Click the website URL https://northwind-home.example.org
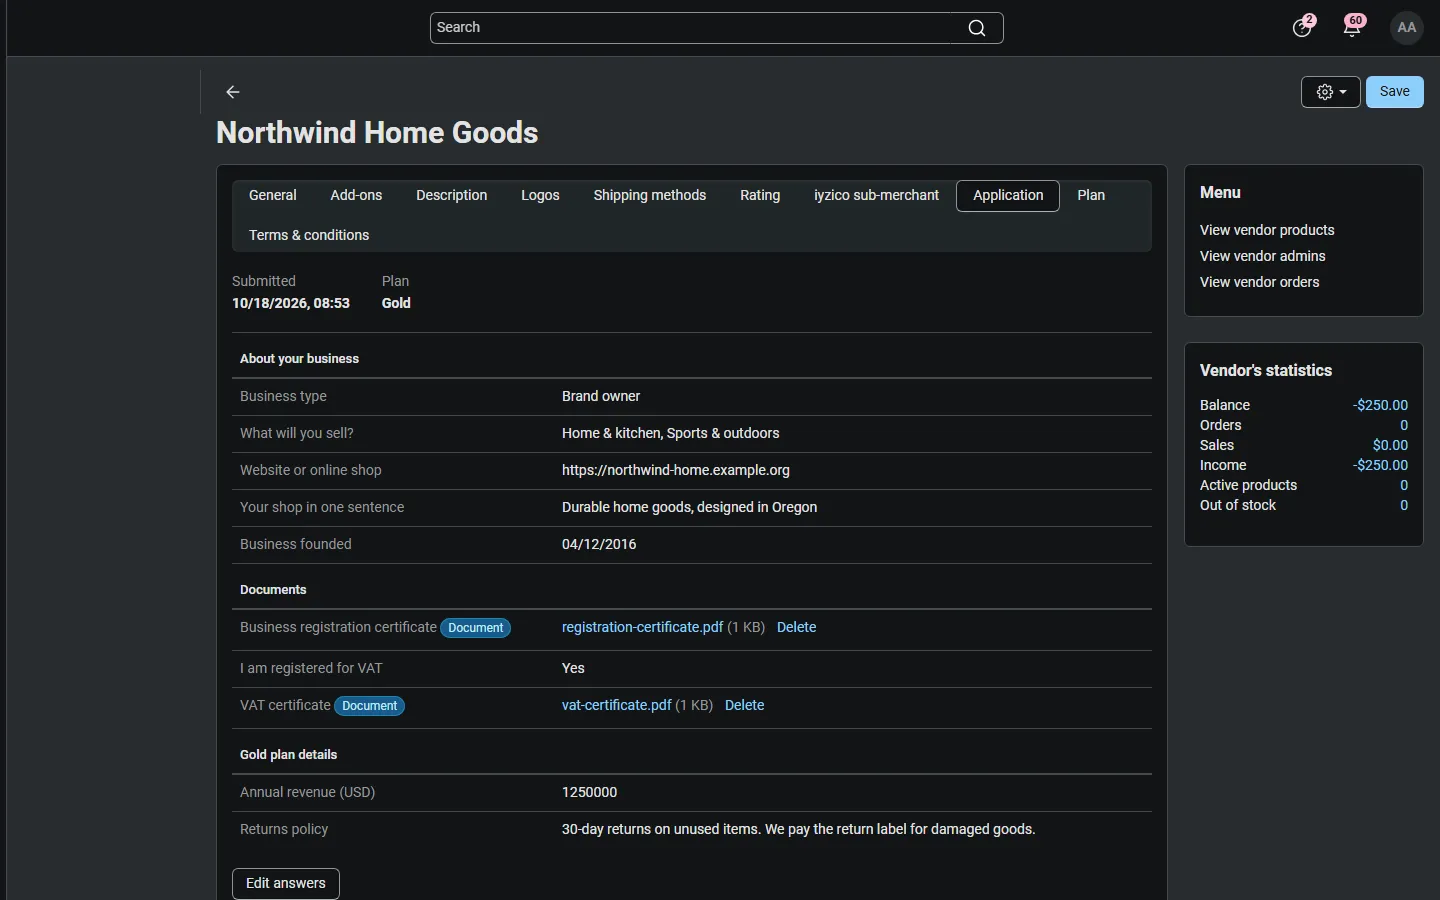The width and height of the screenshot is (1440, 900). 676,470
